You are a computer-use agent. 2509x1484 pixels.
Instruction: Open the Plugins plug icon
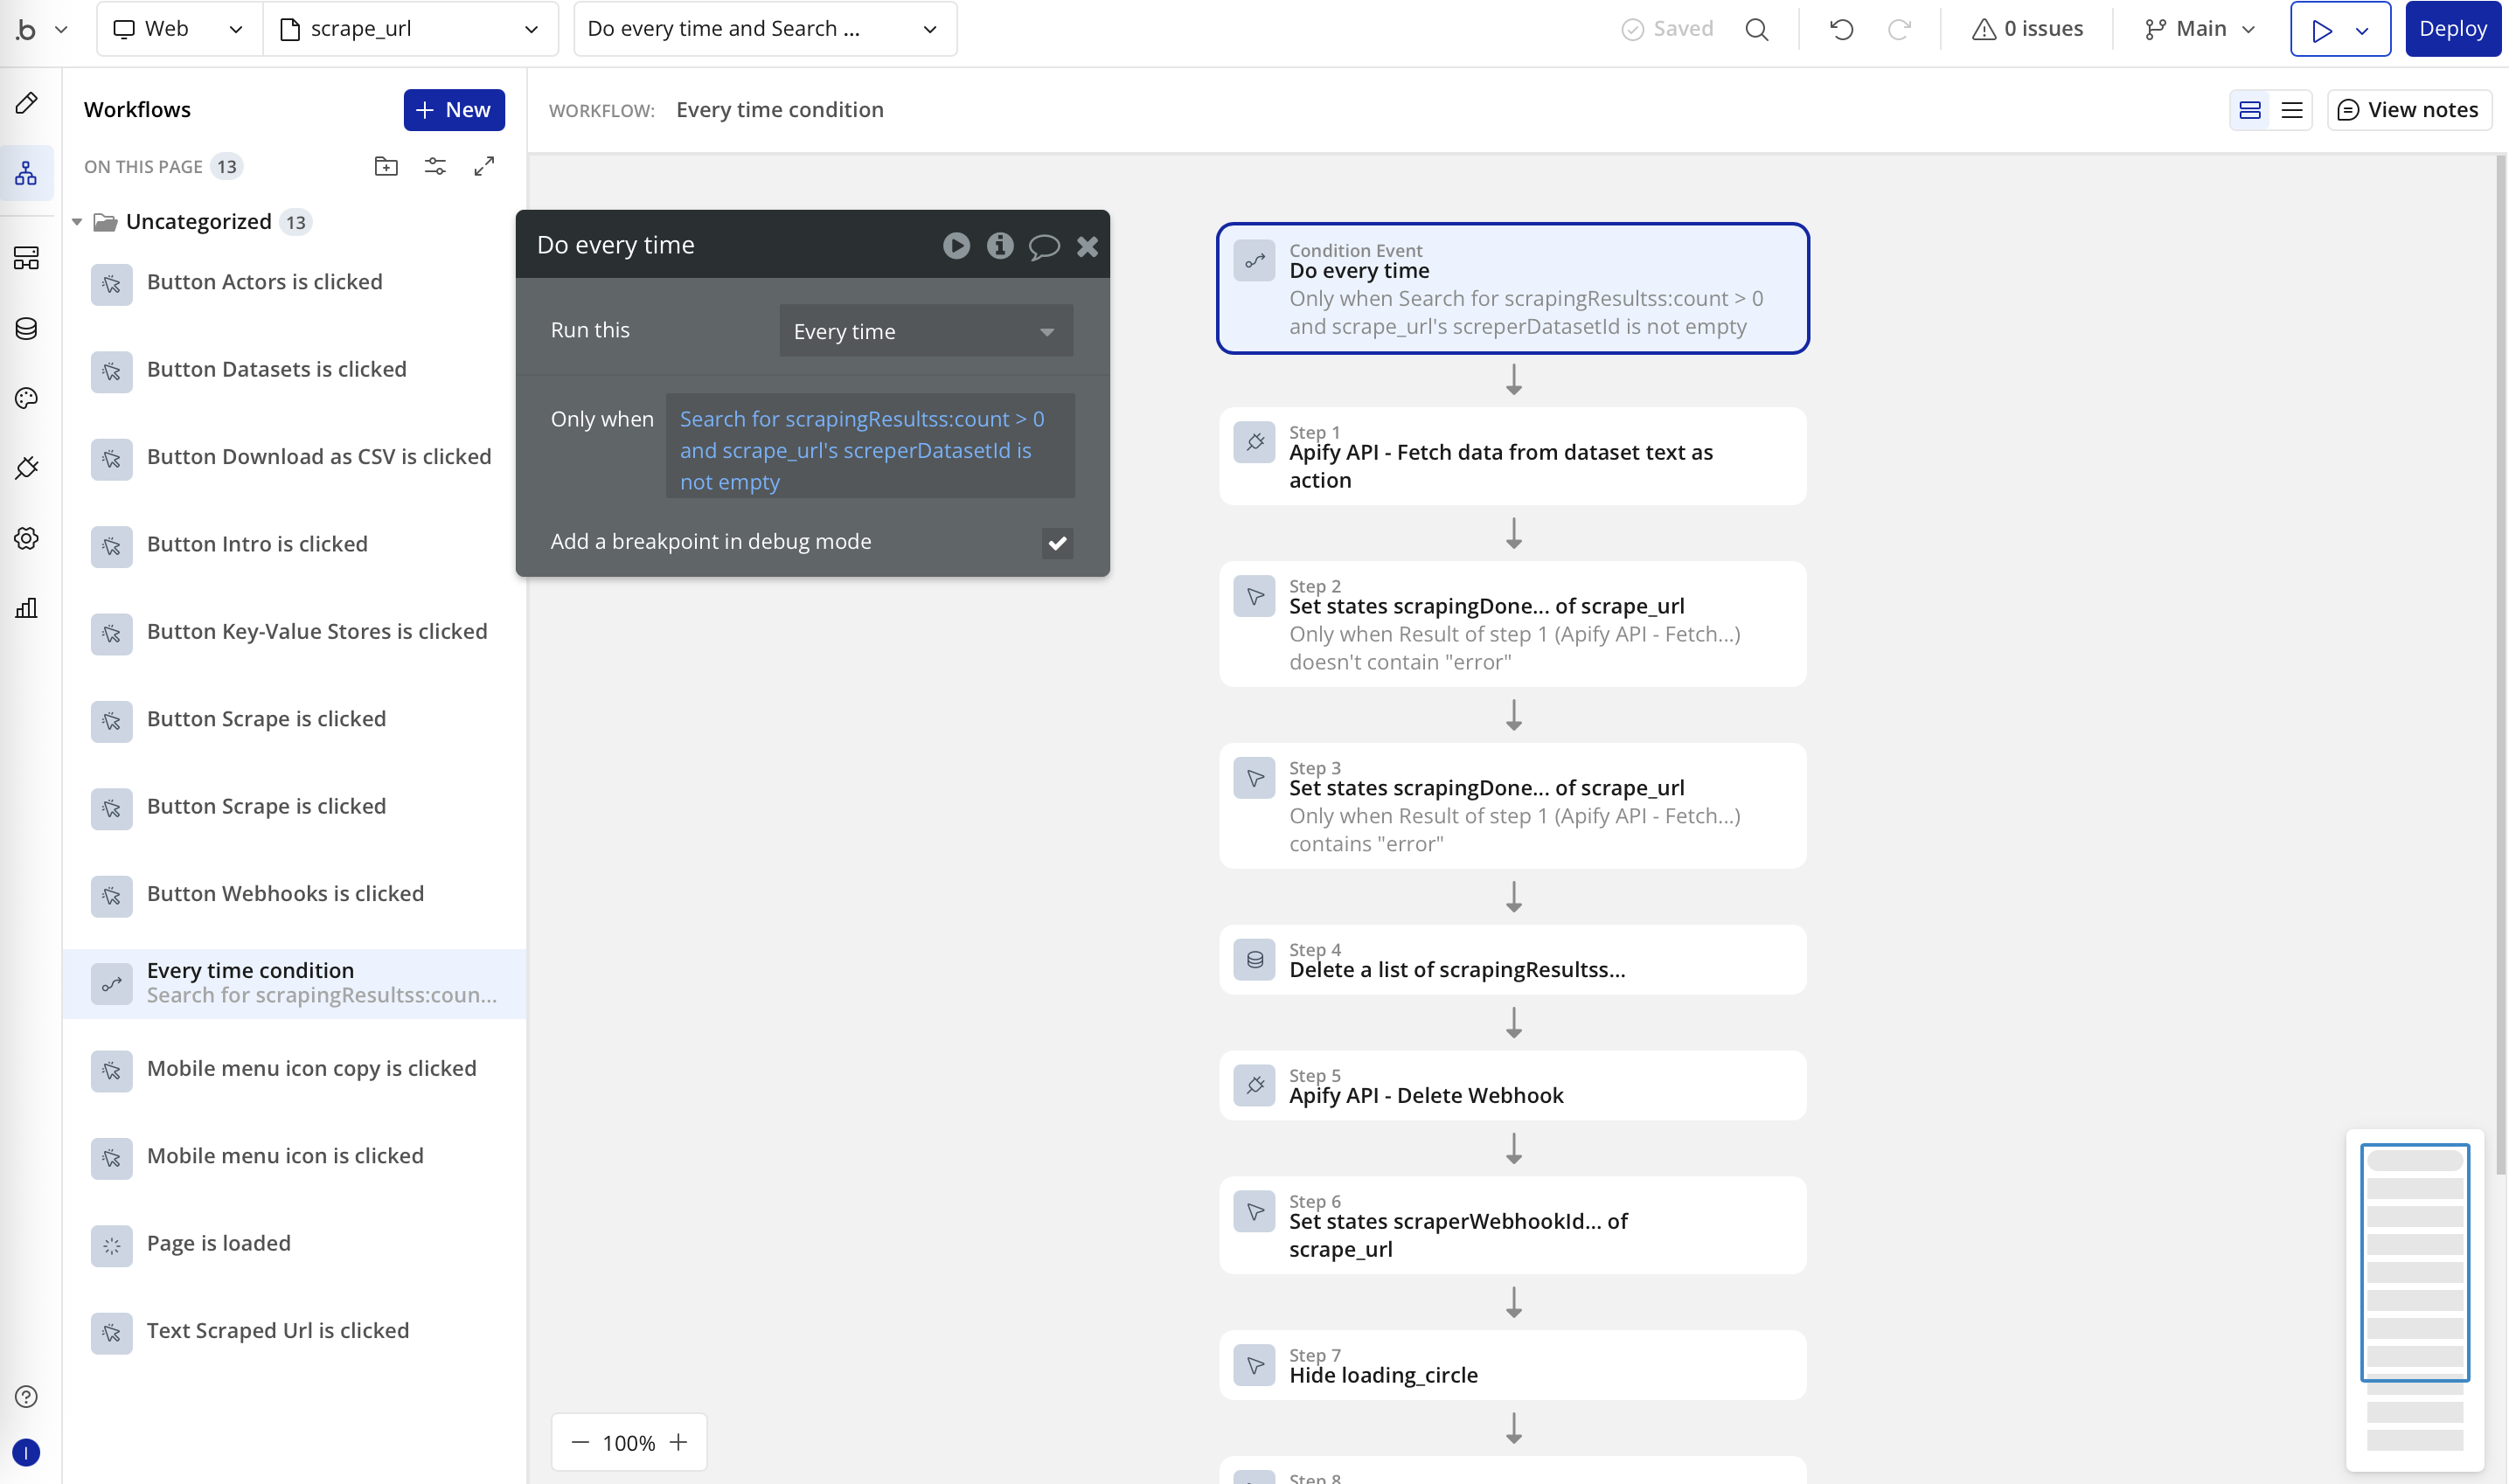tap(27, 468)
